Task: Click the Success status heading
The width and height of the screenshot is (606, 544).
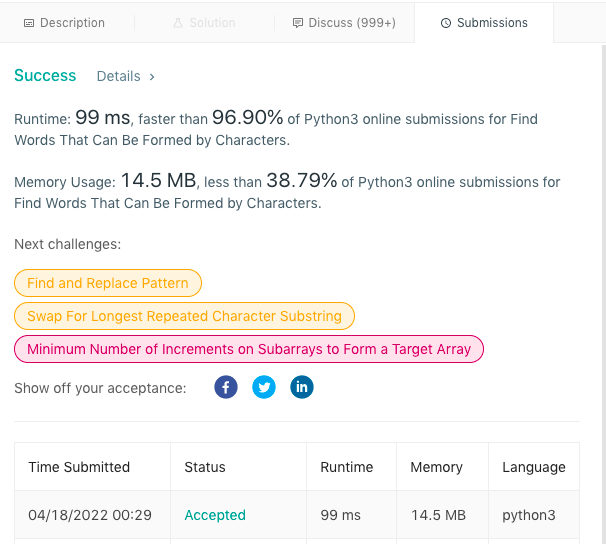Action: coord(45,76)
